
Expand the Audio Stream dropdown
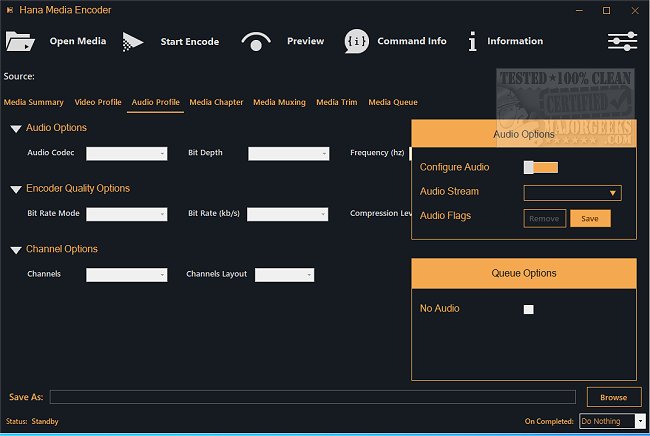coord(572,193)
